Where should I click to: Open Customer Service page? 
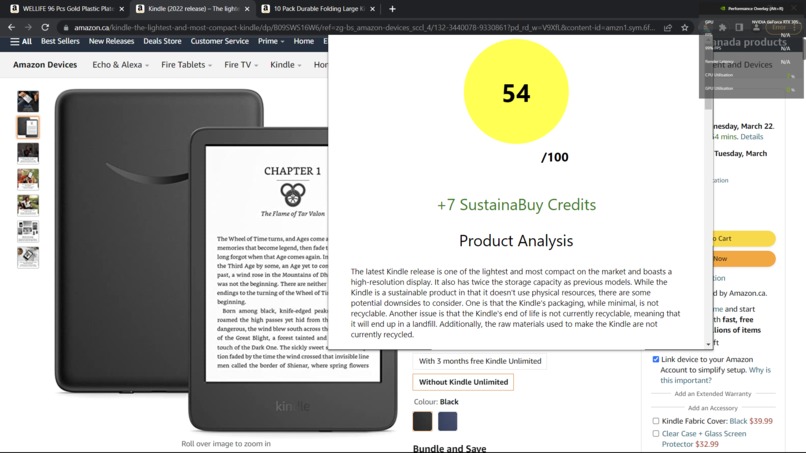click(219, 41)
